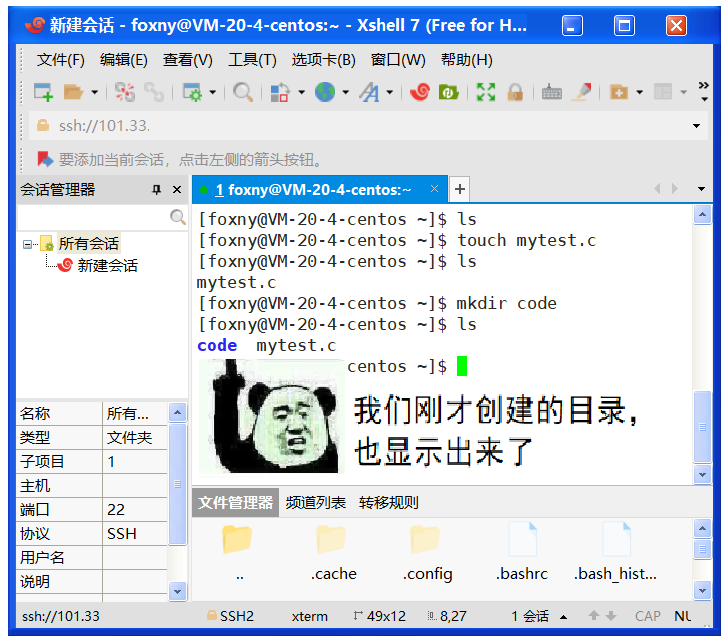Close the foxny@VM-20-4-centos tab
This screenshot has width=726, height=639.
[x=434, y=188]
